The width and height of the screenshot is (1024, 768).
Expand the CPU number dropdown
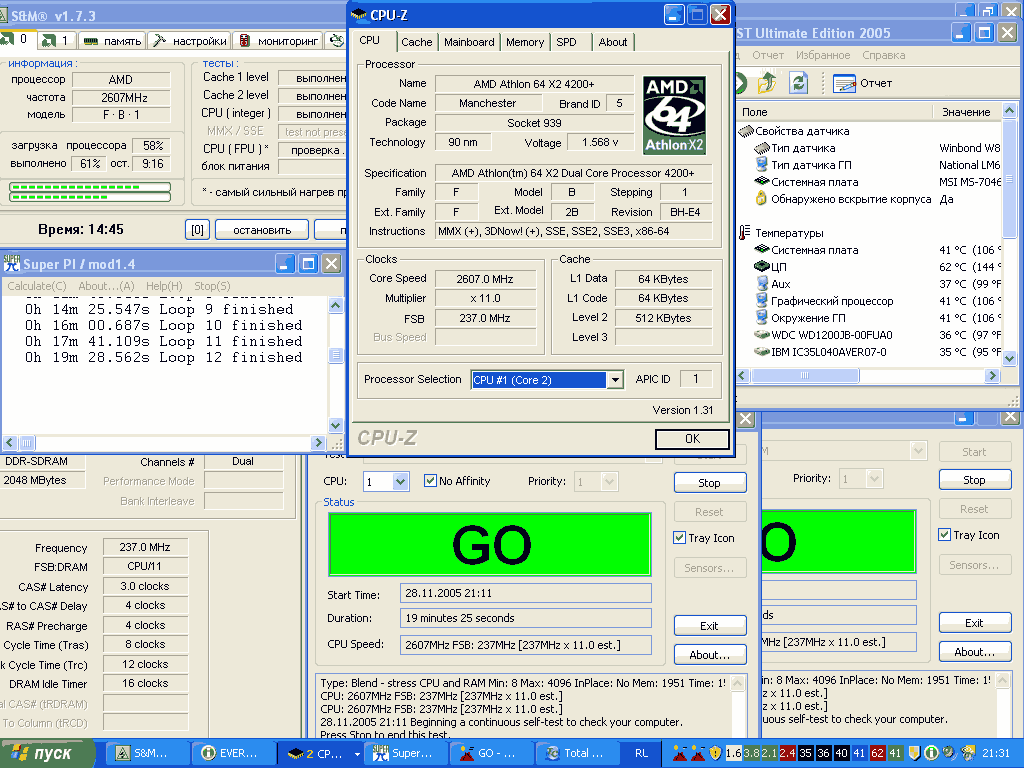400,482
